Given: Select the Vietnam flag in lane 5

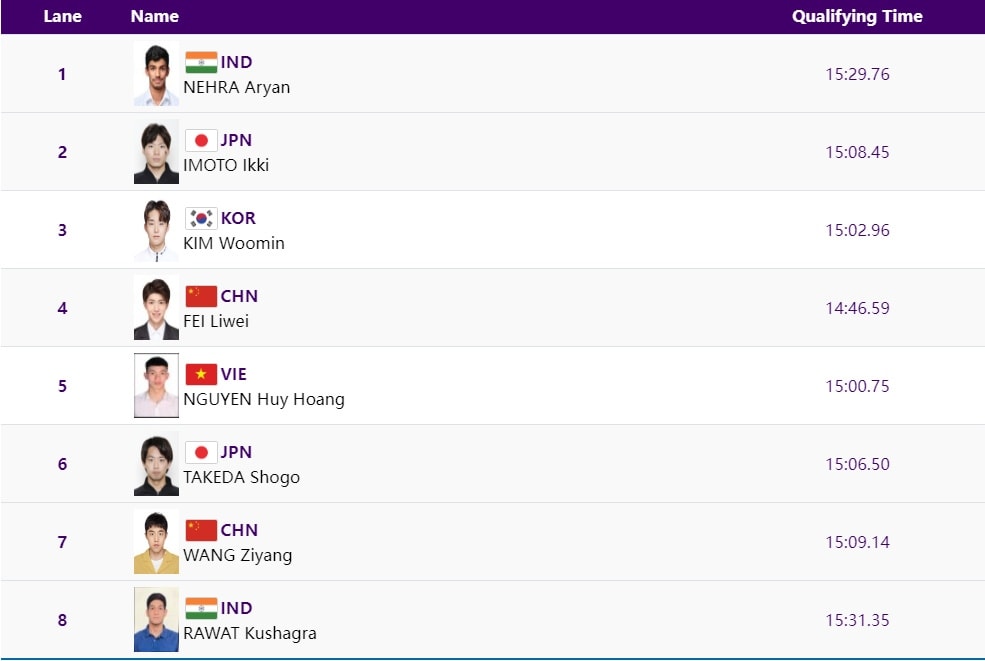Looking at the screenshot, I should click(x=201, y=374).
